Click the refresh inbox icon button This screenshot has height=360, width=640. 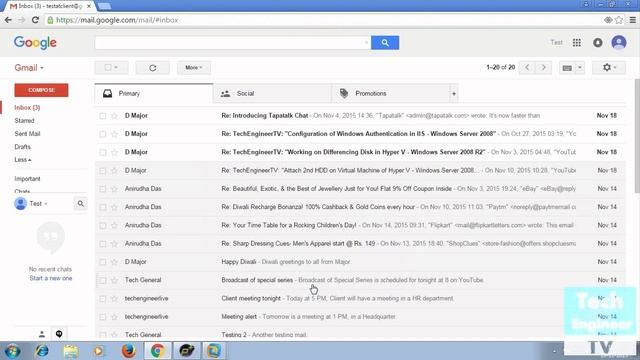pos(153,68)
